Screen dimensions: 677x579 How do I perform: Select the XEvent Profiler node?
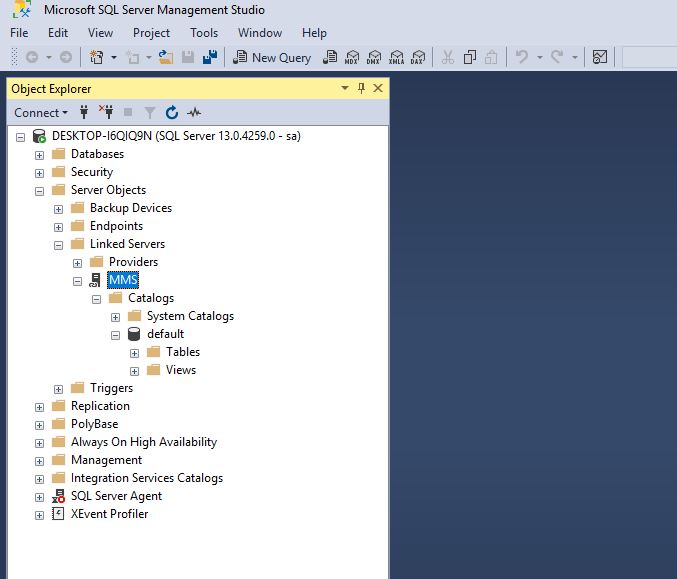pyautogui.click(x=109, y=514)
